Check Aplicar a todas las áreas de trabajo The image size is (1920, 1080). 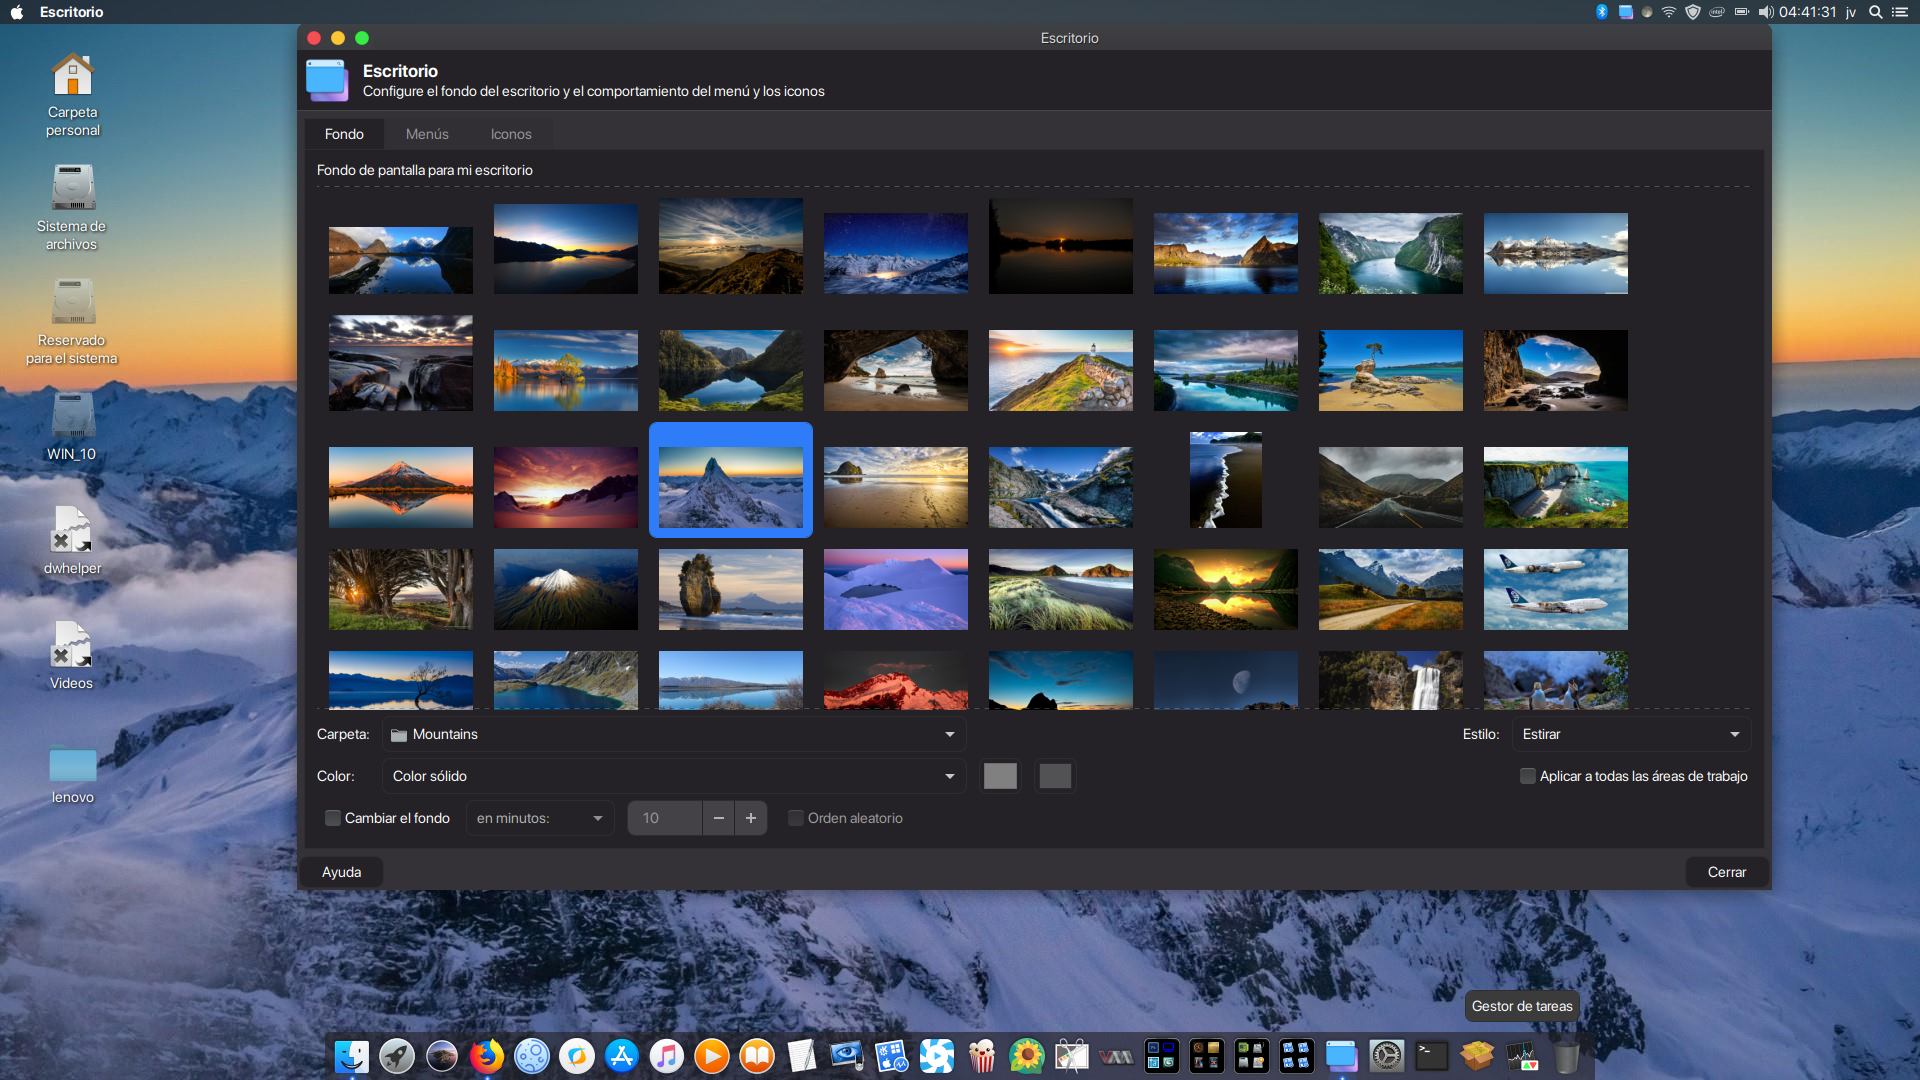pos(1528,776)
